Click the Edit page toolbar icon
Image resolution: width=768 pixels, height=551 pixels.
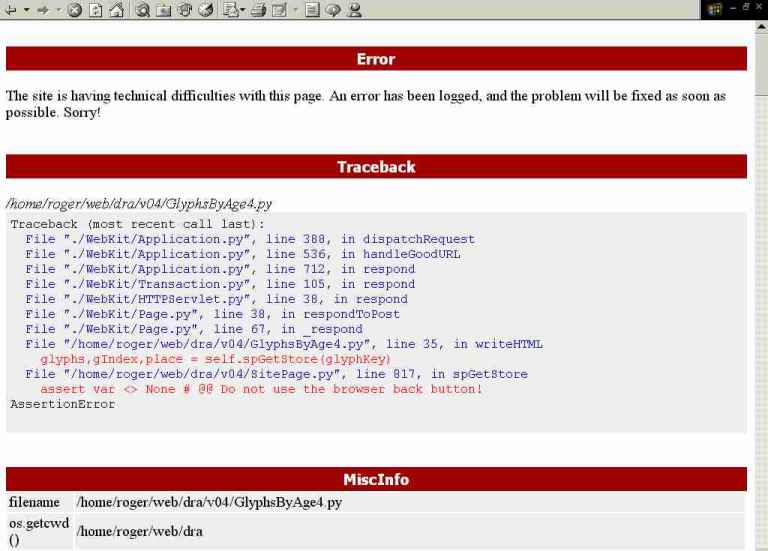tap(279, 9)
